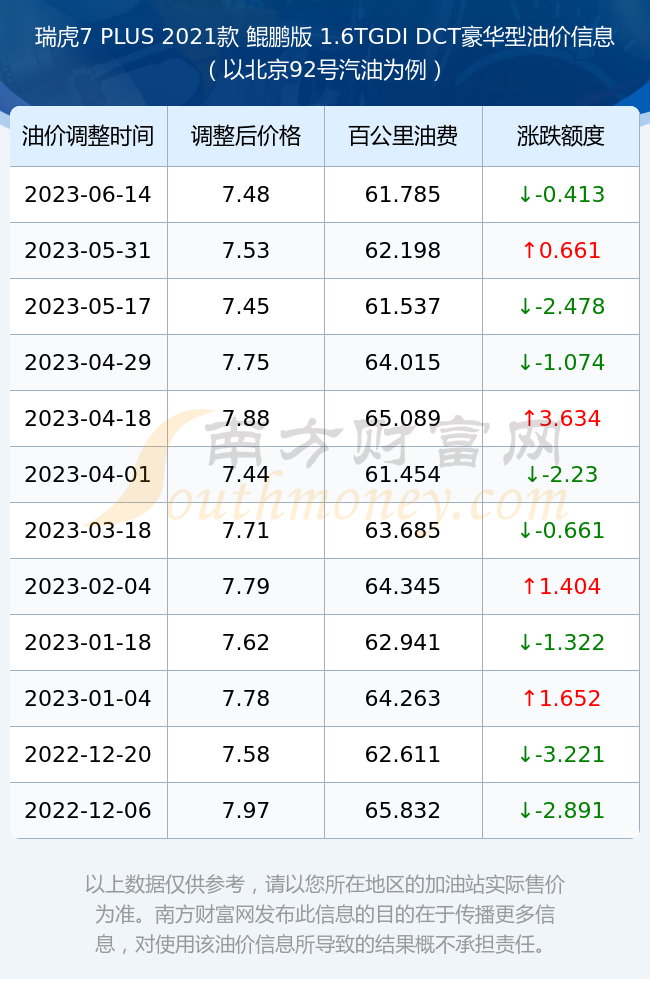Click the green down arrow beside -3.221
This screenshot has width=650, height=1000.
pos(525,754)
